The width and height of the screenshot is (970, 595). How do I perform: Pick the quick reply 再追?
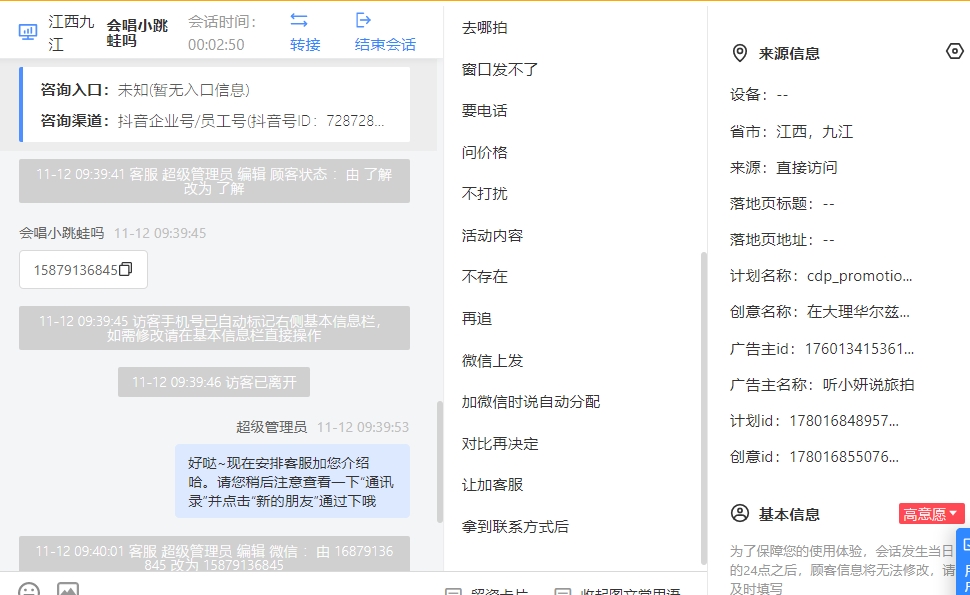point(477,319)
